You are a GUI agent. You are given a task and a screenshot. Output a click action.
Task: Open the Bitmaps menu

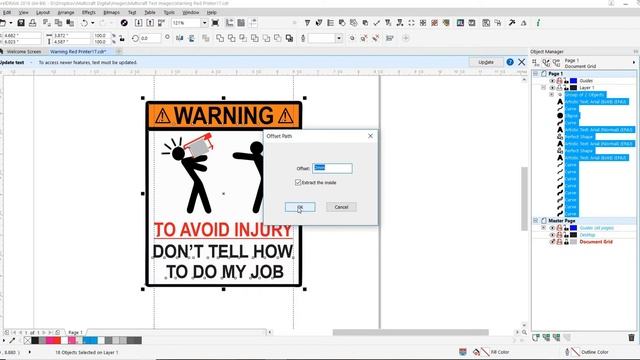[x=111, y=13]
